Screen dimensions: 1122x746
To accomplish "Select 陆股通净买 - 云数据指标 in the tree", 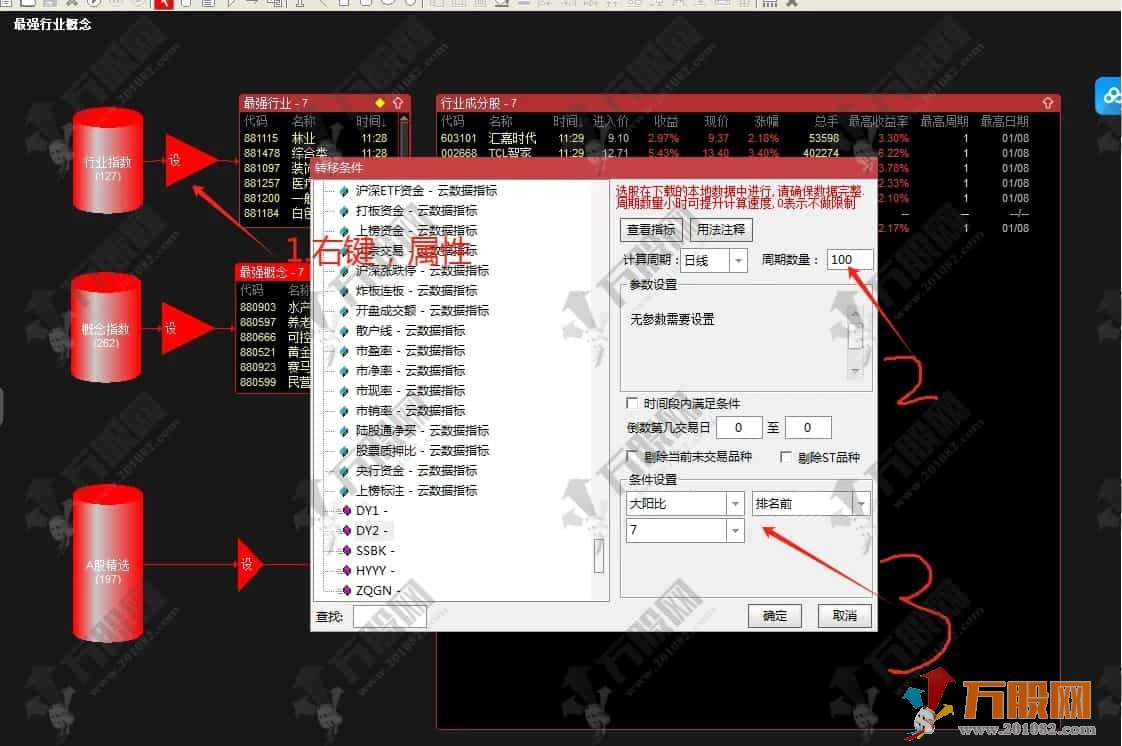I will 422,431.
